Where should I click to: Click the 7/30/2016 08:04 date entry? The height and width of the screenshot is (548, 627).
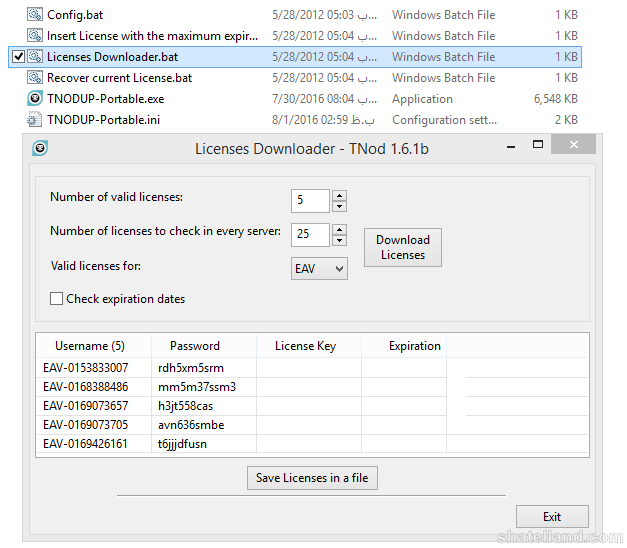324,99
